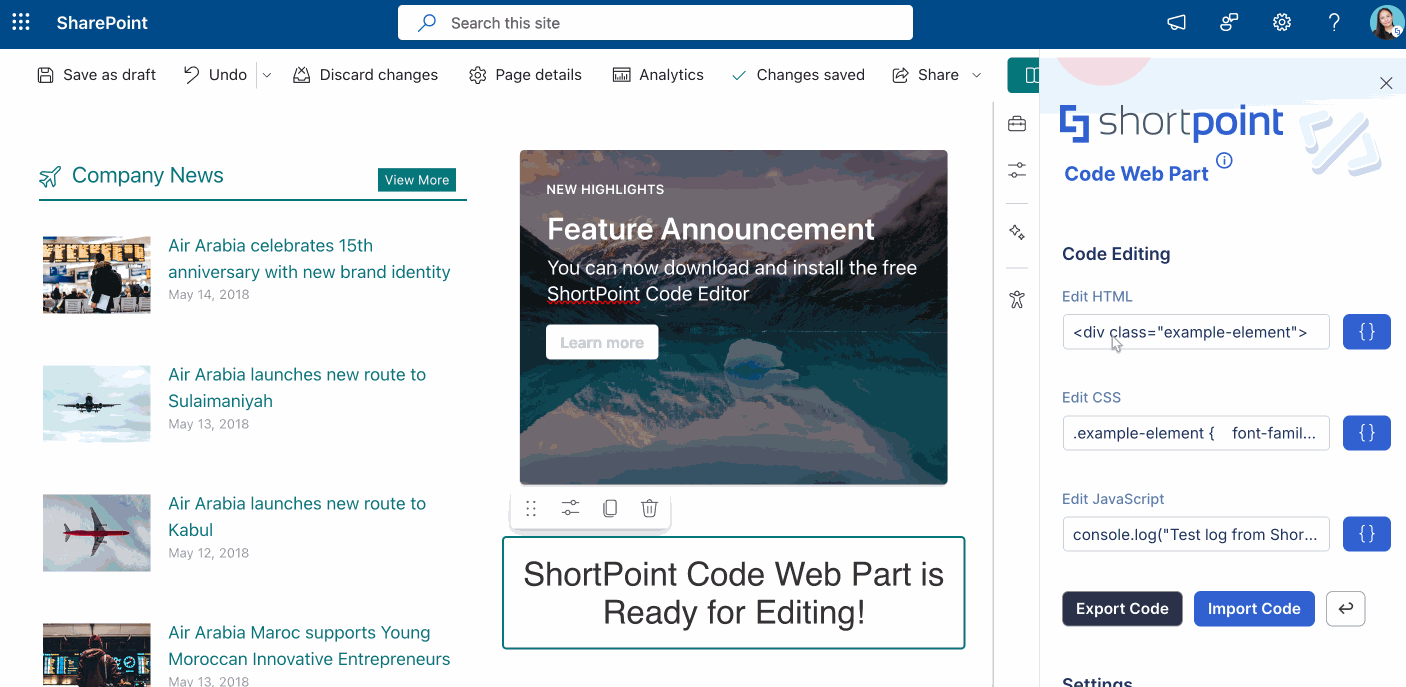Duplicate the web part with copy icon

tap(610, 509)
